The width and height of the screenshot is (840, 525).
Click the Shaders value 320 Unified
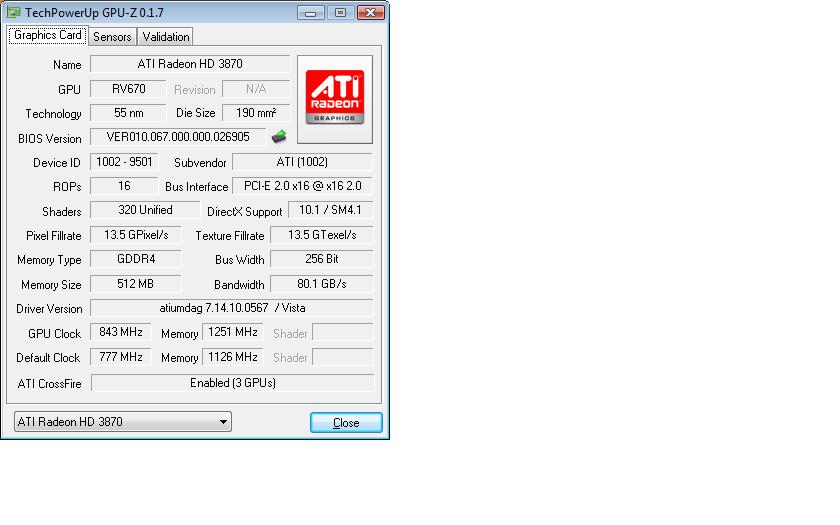(x=145, y=210)
